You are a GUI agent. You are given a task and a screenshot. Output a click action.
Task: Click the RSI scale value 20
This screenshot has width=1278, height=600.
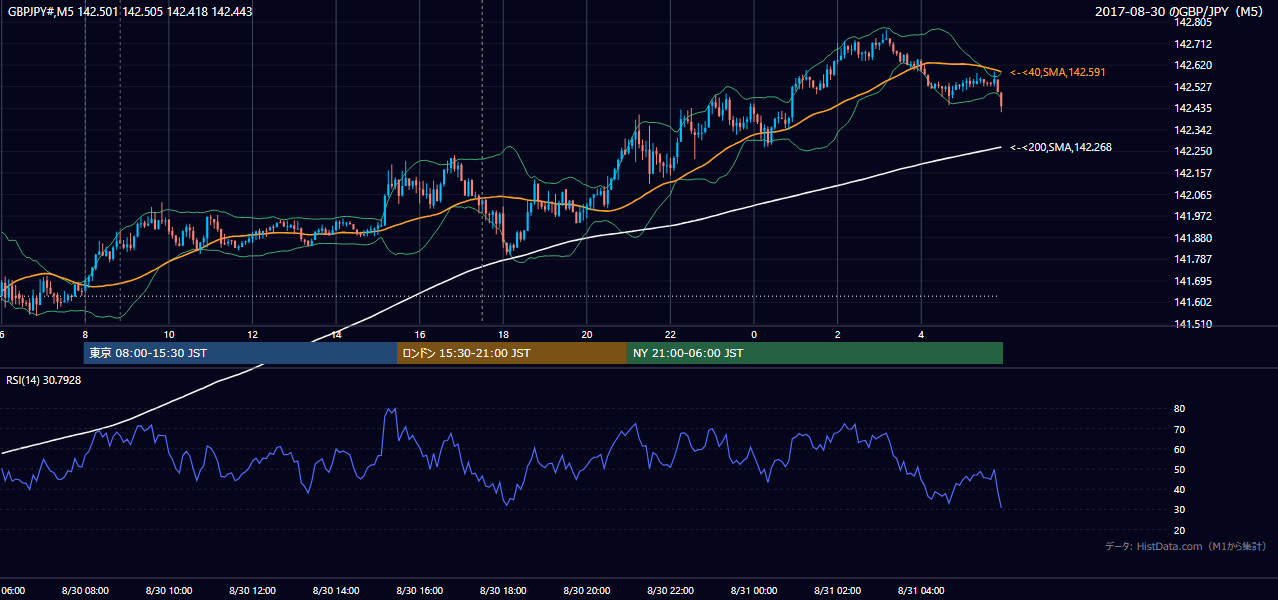click(1179, 530)
